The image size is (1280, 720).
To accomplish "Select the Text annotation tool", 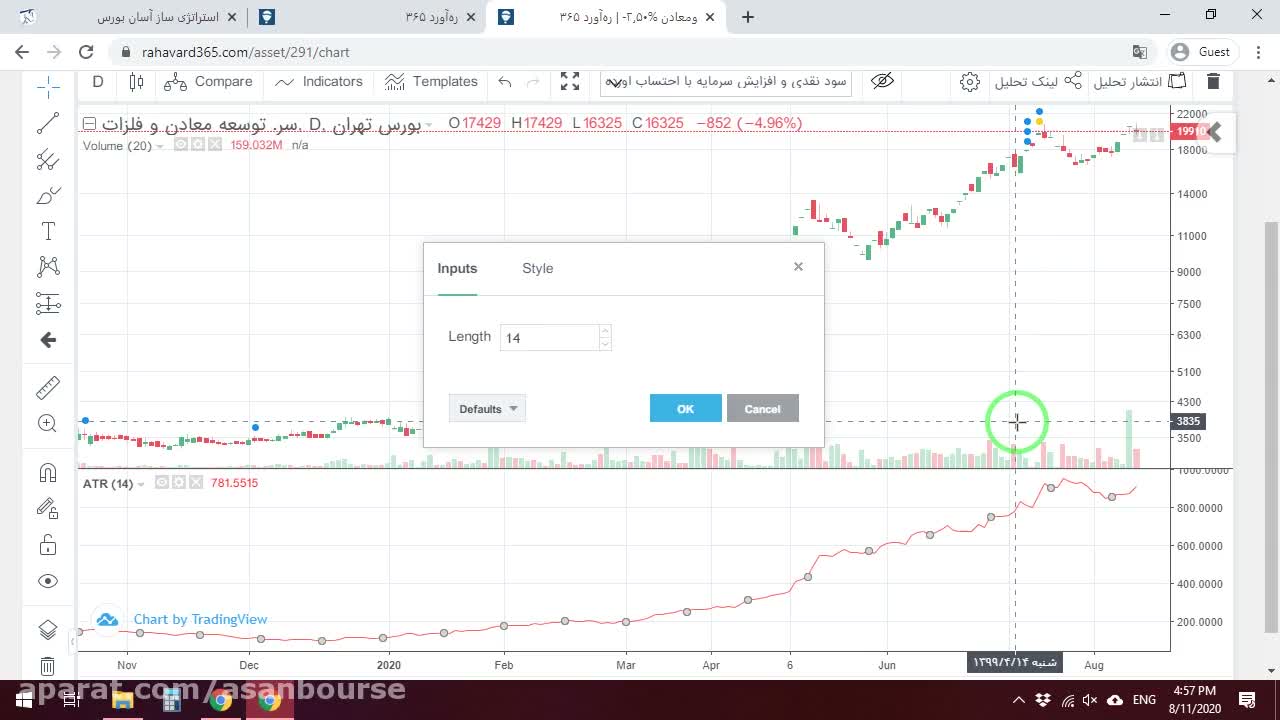I will tap(48, 232).
